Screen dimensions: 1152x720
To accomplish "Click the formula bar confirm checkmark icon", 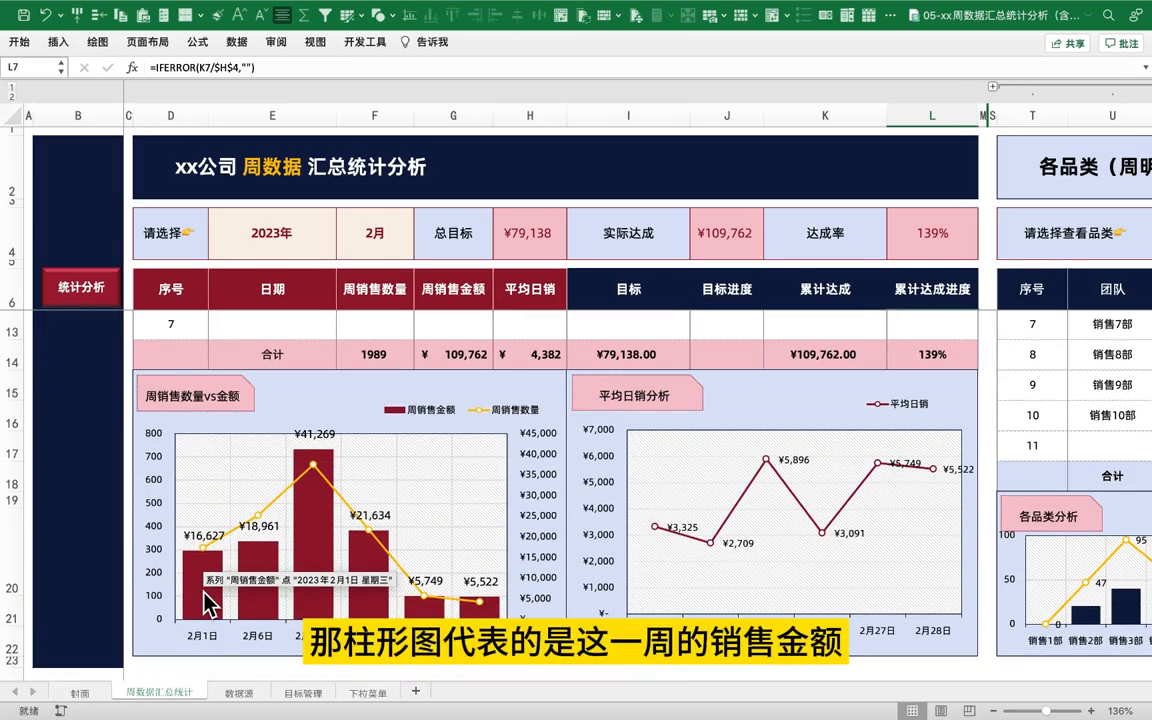I will (108, 68).
